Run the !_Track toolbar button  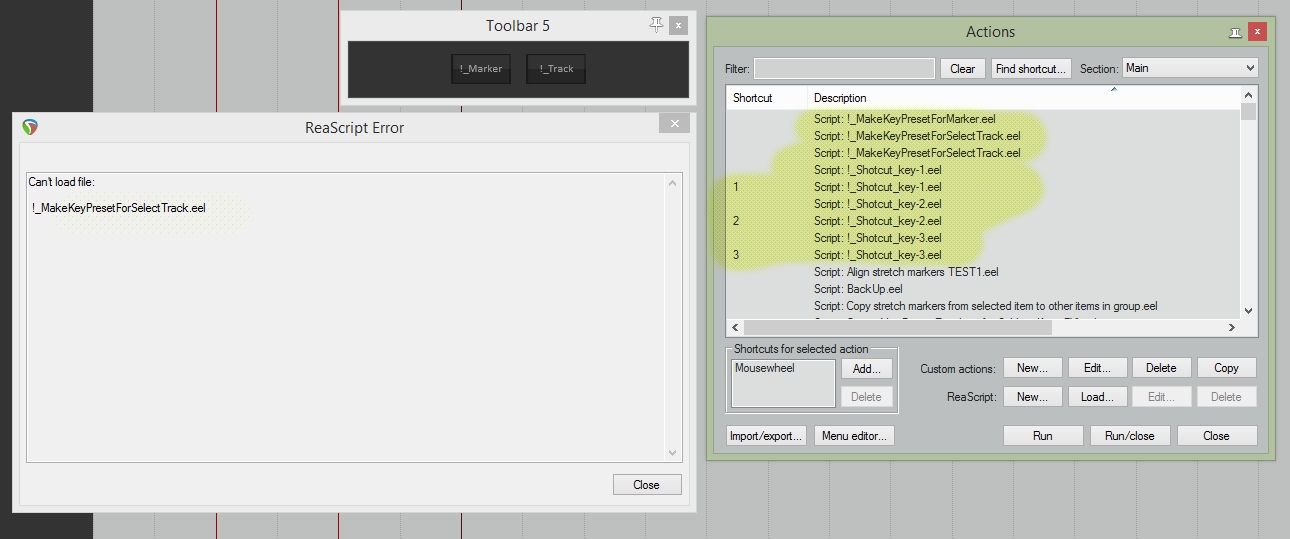click(x=556, y=69)
